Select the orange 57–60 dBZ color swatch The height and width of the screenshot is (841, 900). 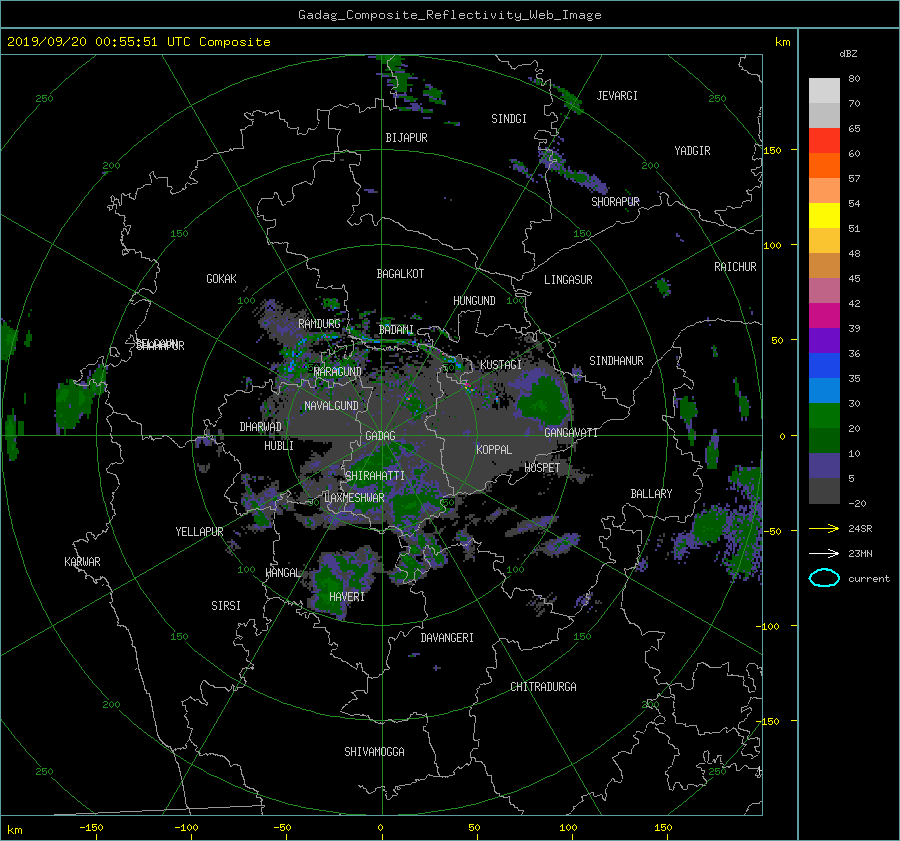coord(824,166)
